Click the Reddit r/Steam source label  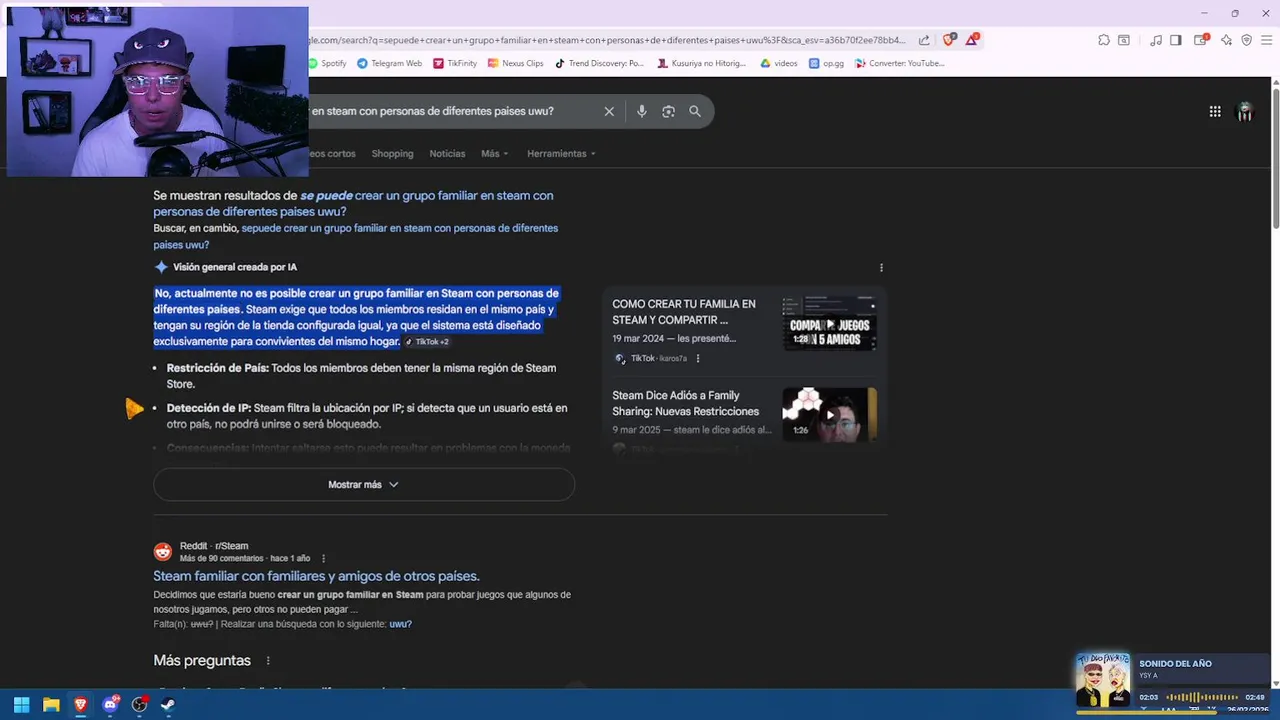[214, 546]
